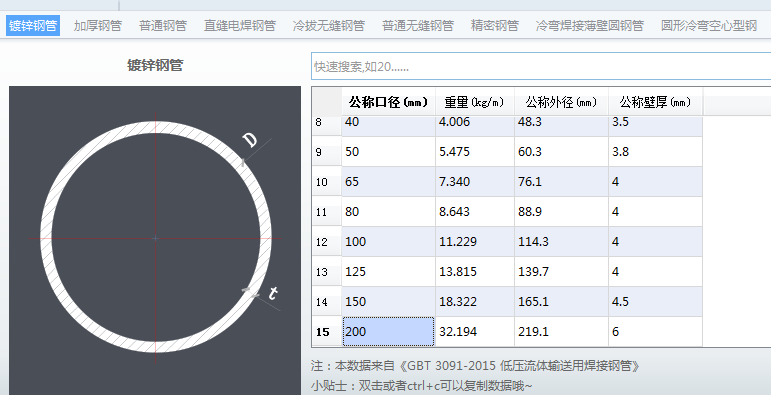This screenshot has height=395, width=771.
Task: Click weight cell 4.006
Action: tap(474, 126)
